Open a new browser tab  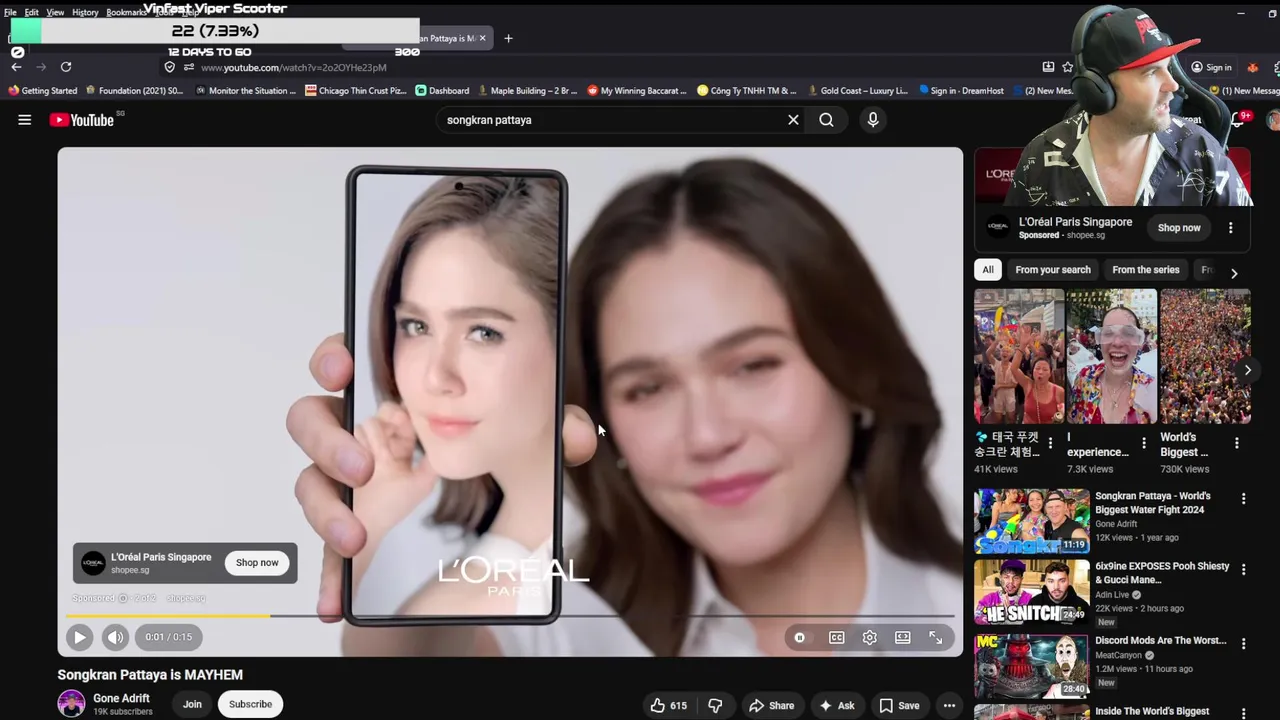click(x=508, y=38)
